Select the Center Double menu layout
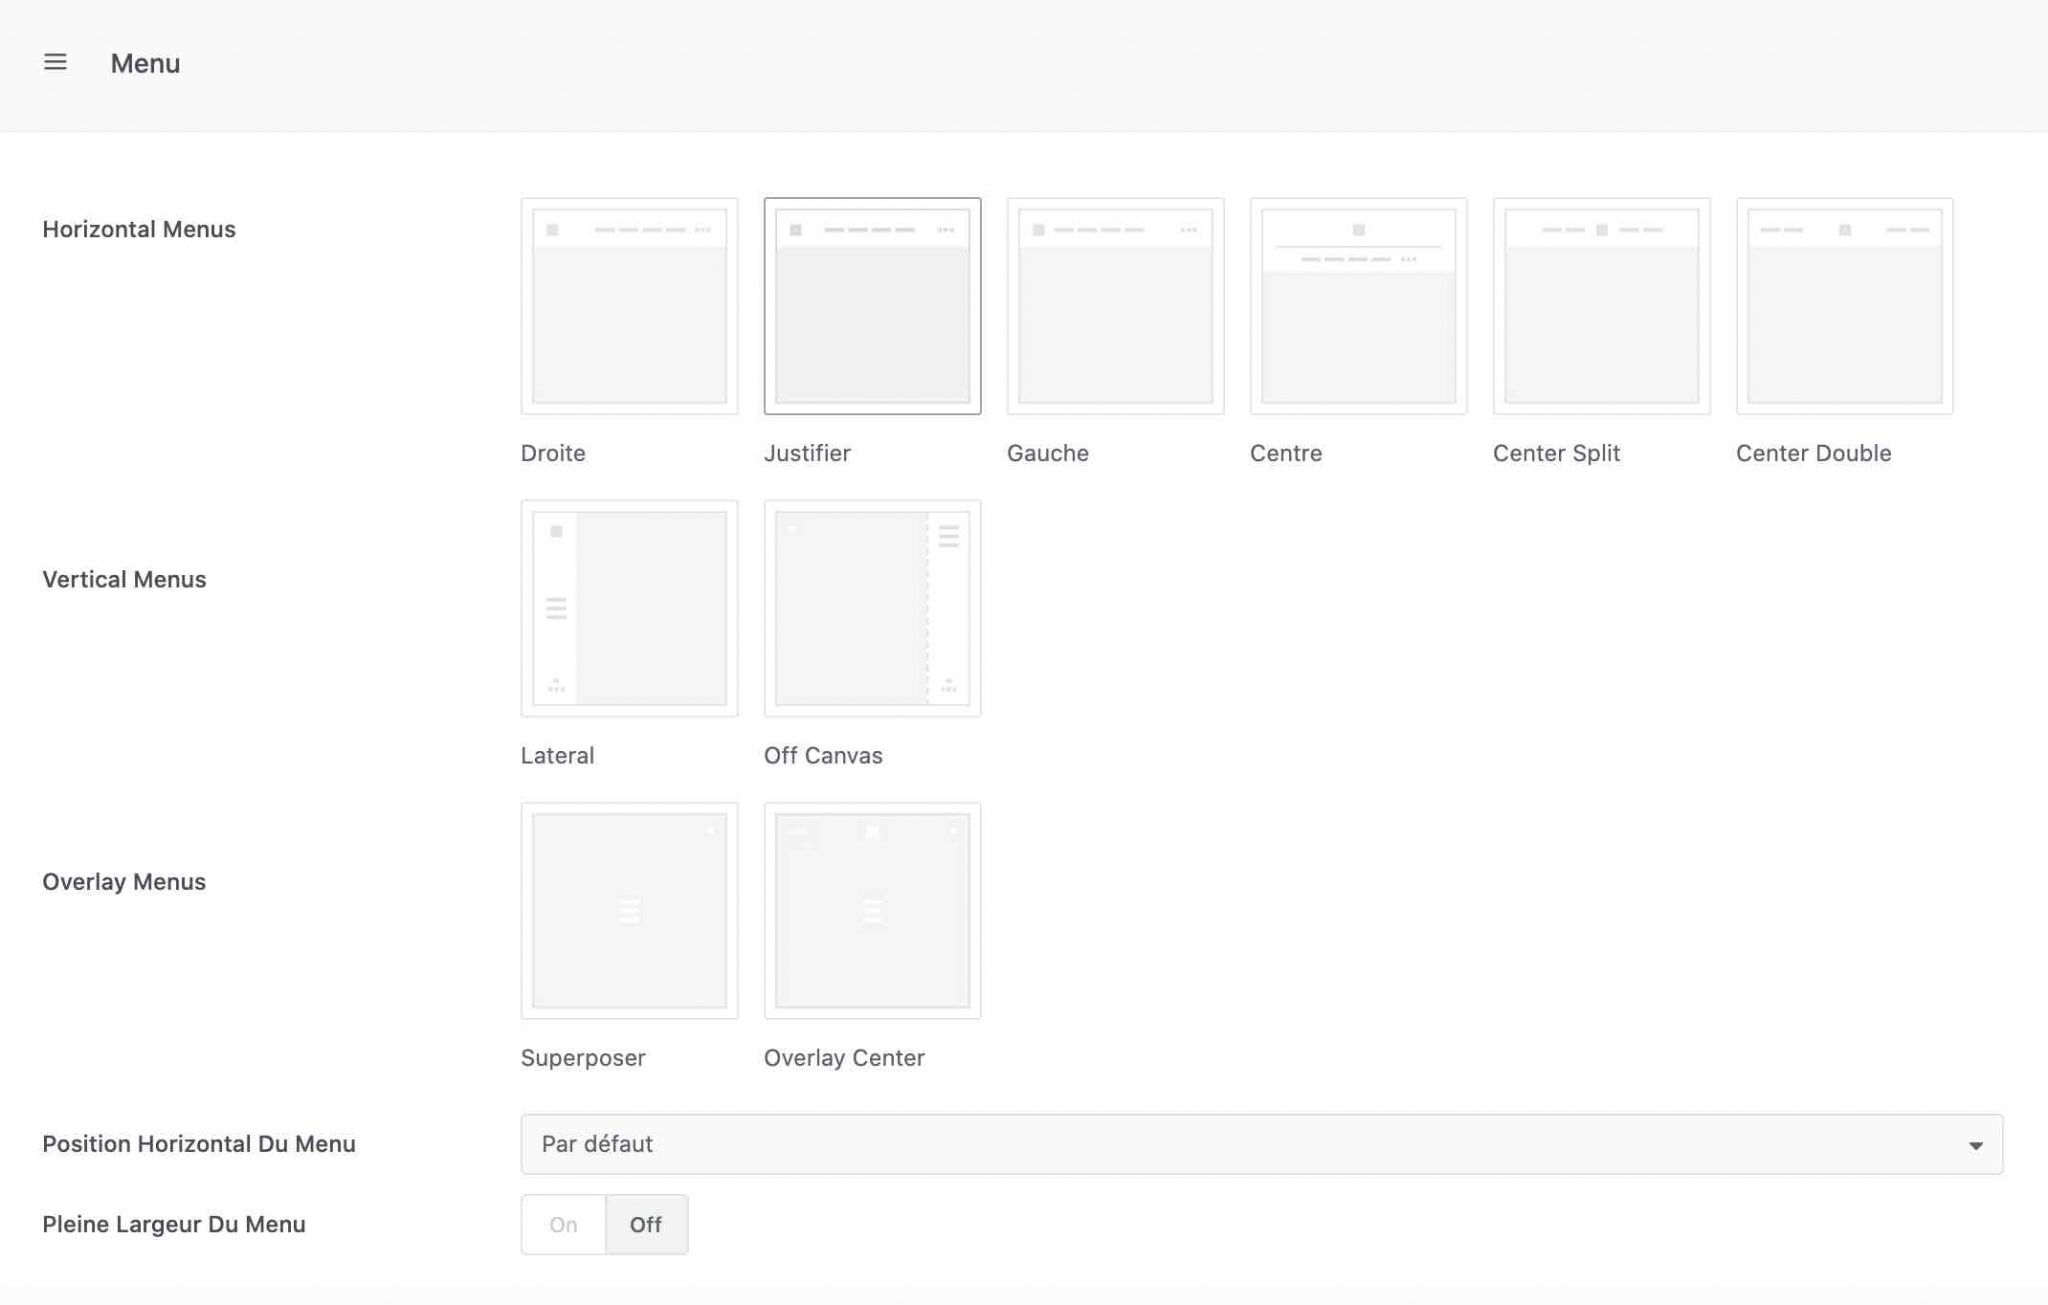 coord(1844,306)
